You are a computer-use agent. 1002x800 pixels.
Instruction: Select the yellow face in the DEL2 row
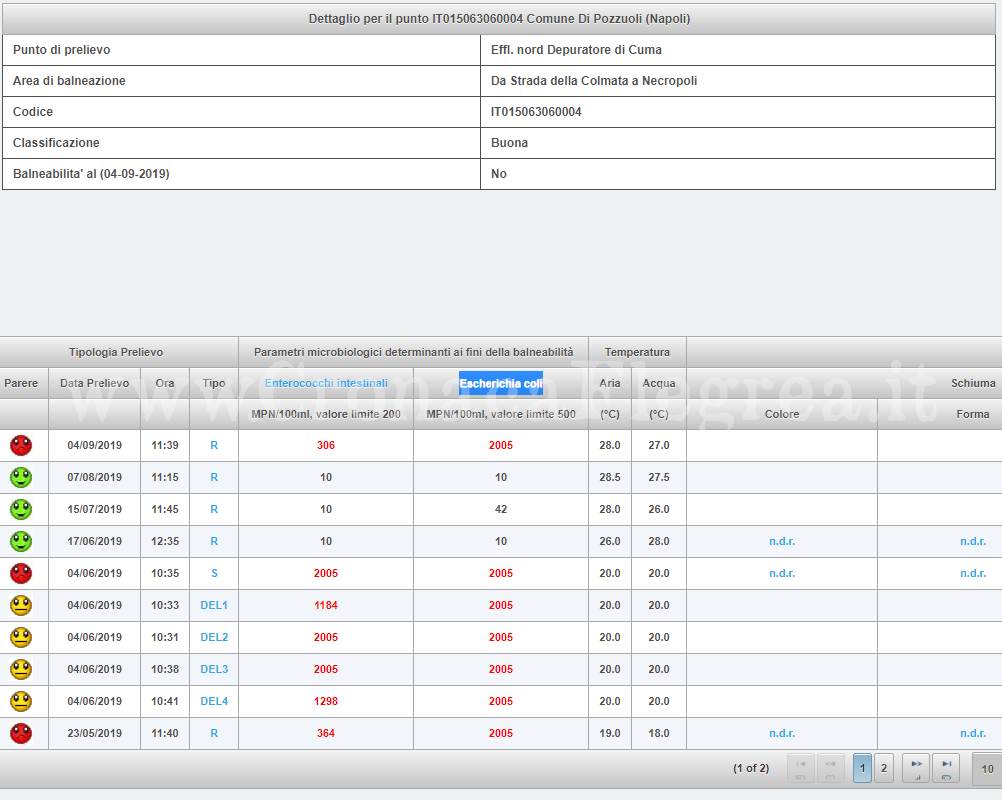pyautogui.click(x=21, y=637)
